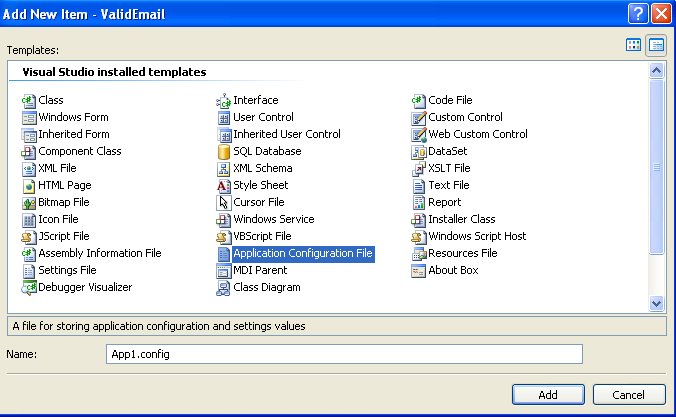Image resolution: width=676 pixels, height=417 pixels.
Task: Choose the Windows Form template icon
Action: [29, 117]
